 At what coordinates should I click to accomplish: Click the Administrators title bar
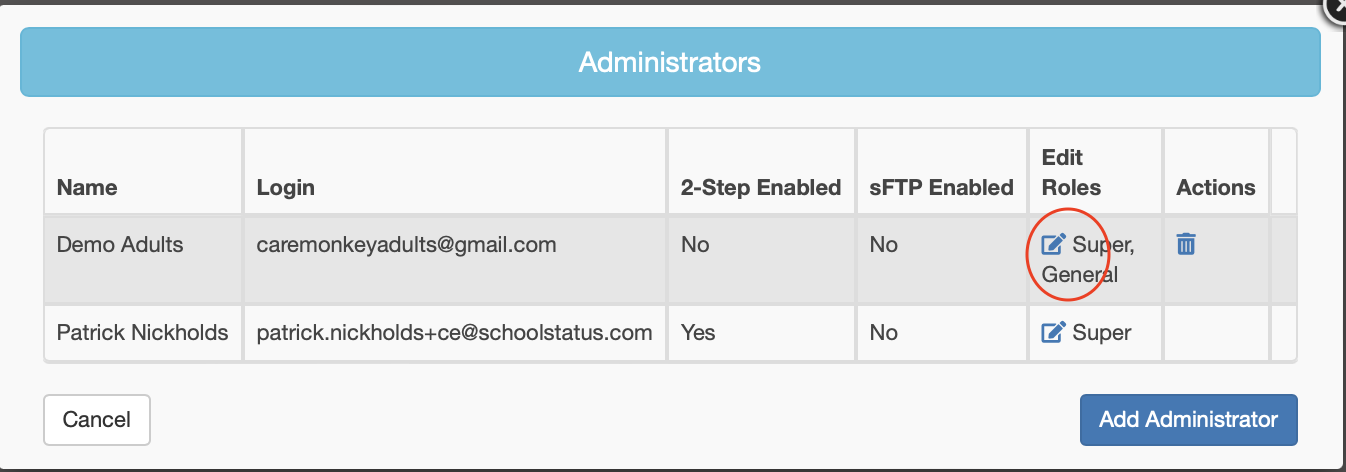[670, 62]
